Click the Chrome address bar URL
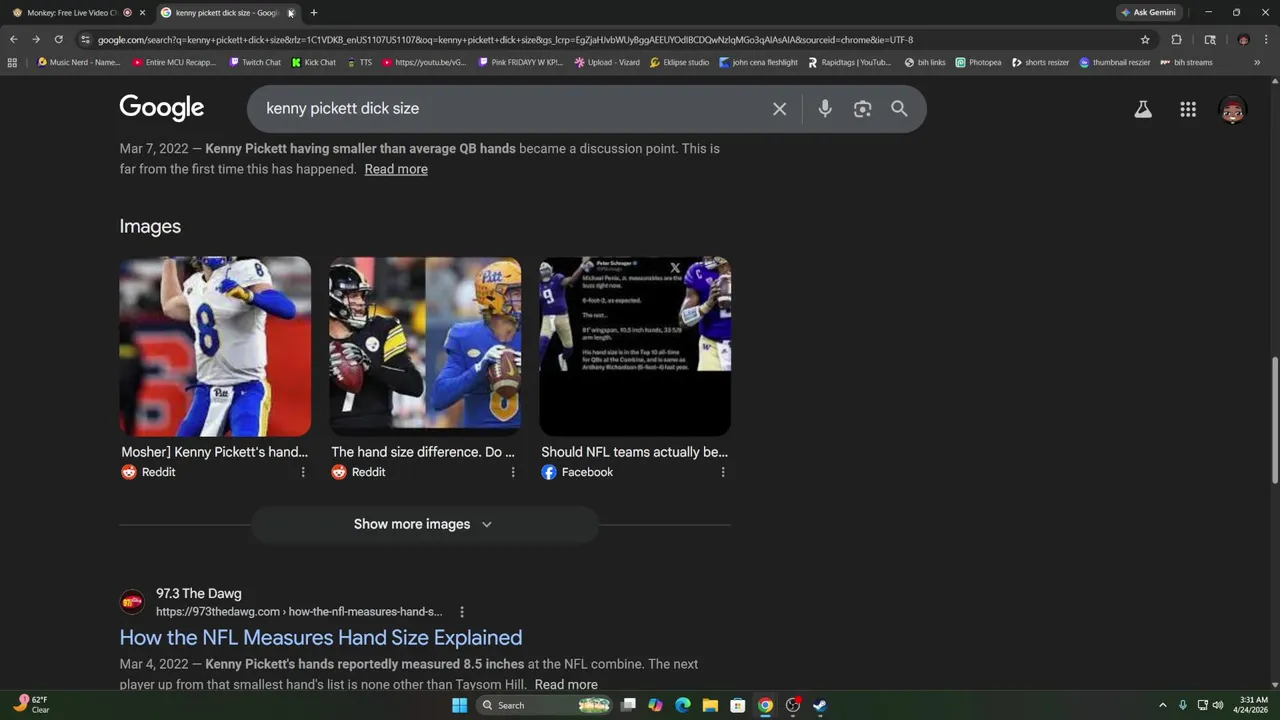Screen dimensions: 1280x720 pyautogui.click(x=505, y=40)
